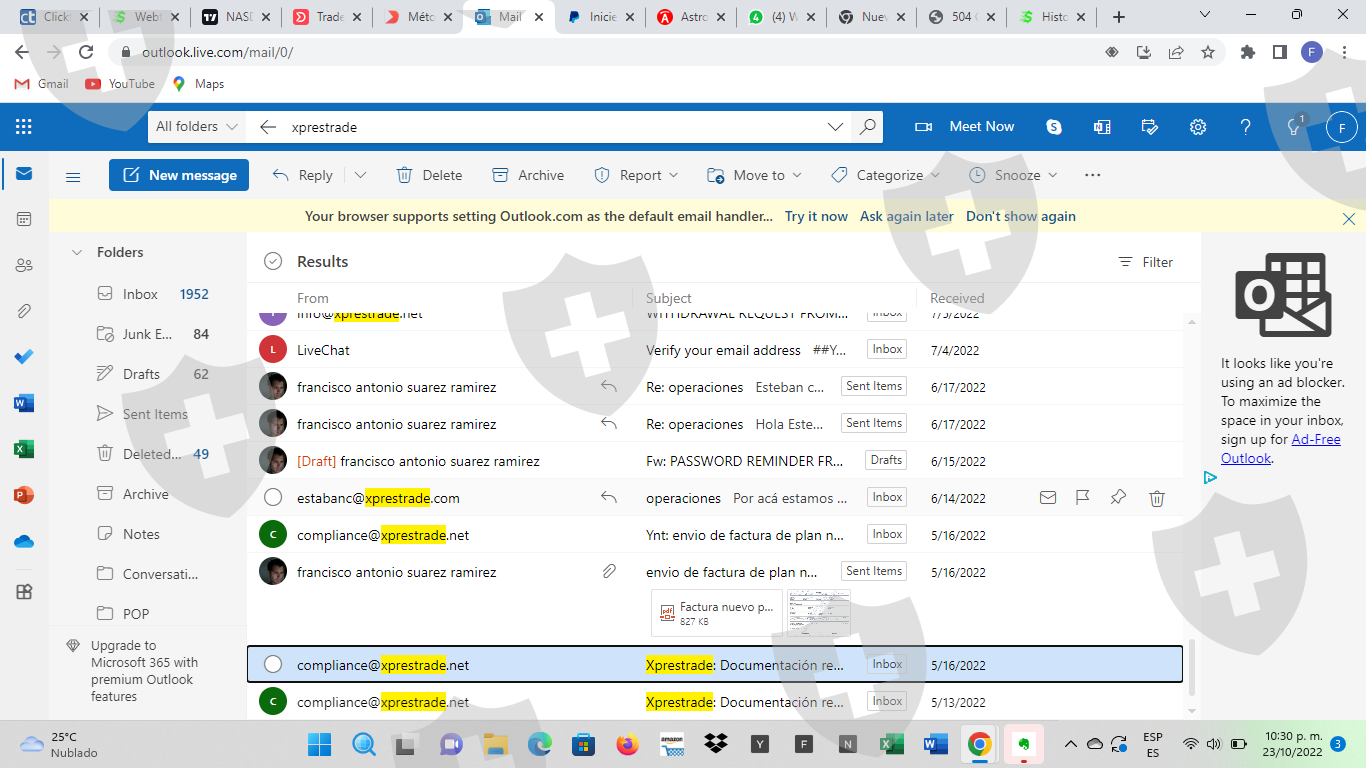Flag the estabanc@xprestrade.com message
The image size is (1366, 768).
coord(1082,498)
